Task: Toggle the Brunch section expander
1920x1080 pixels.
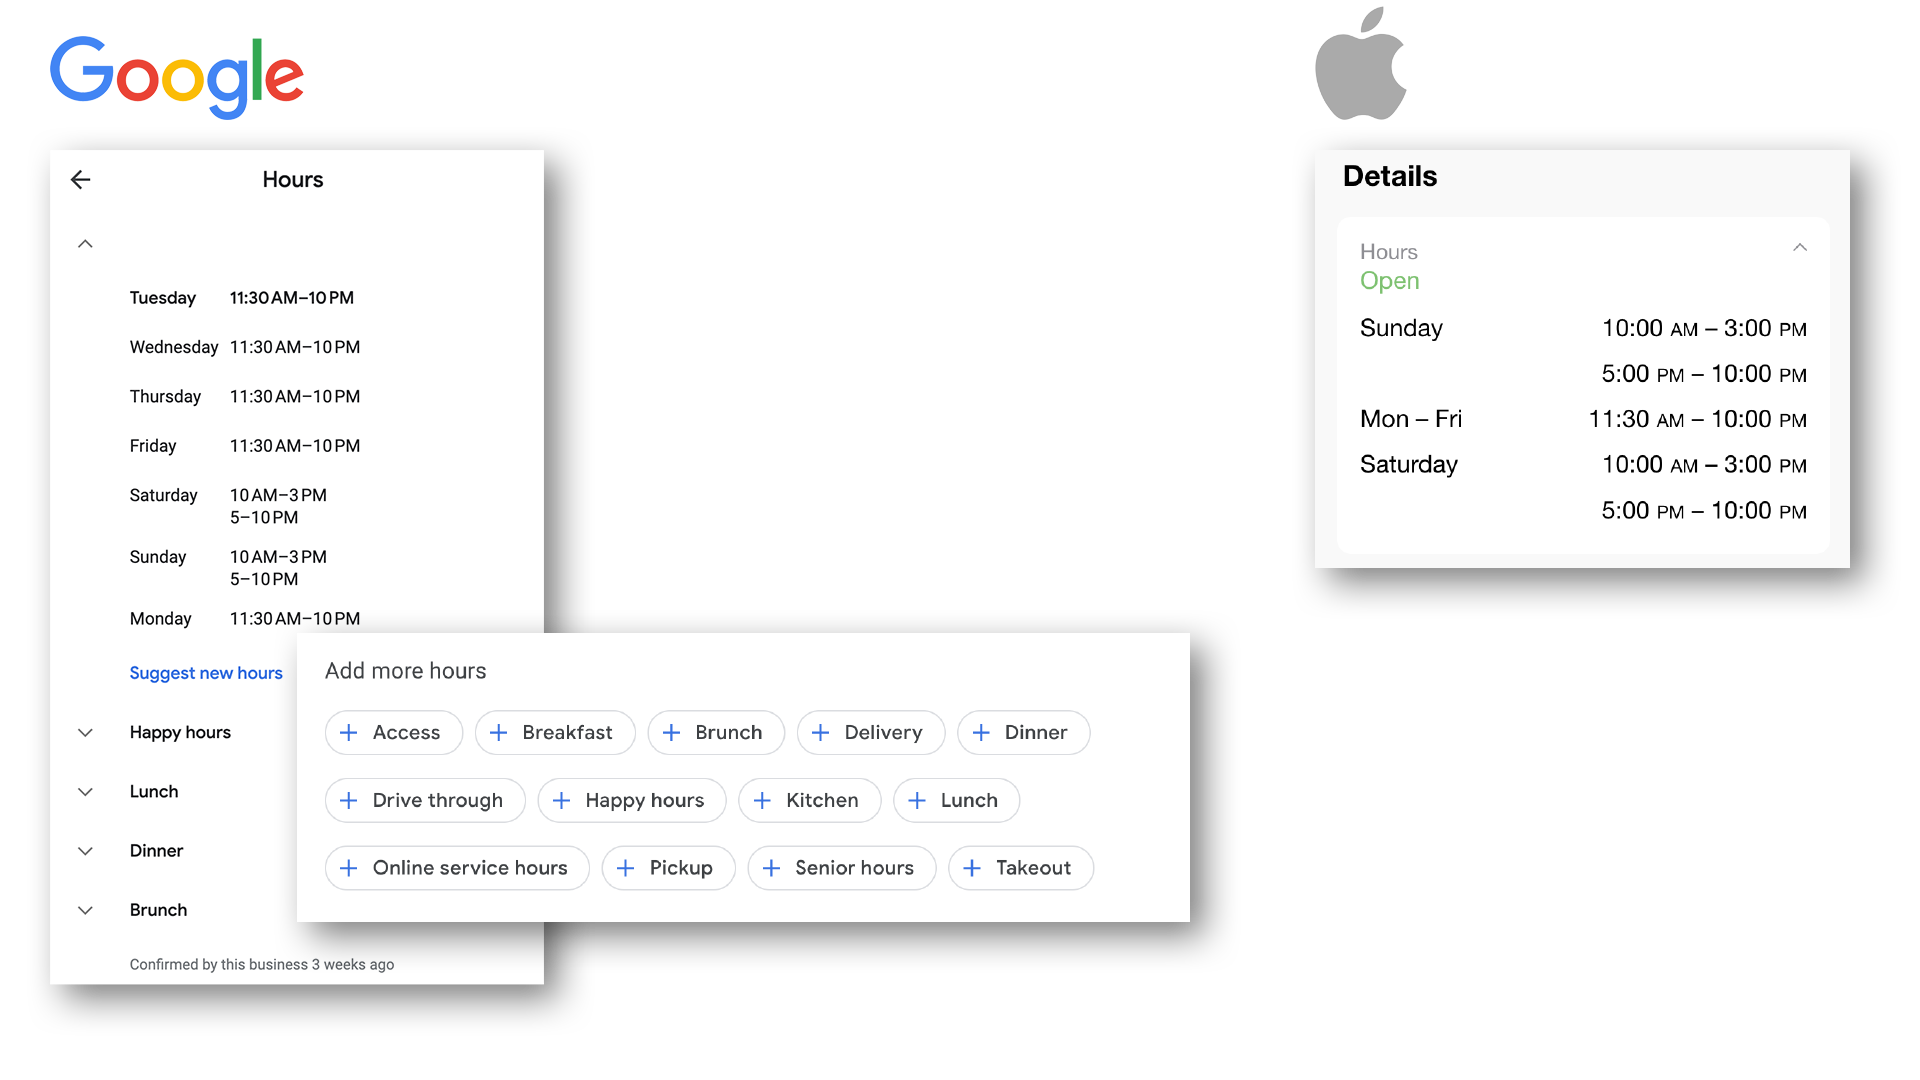Action: tap(84, 910)
